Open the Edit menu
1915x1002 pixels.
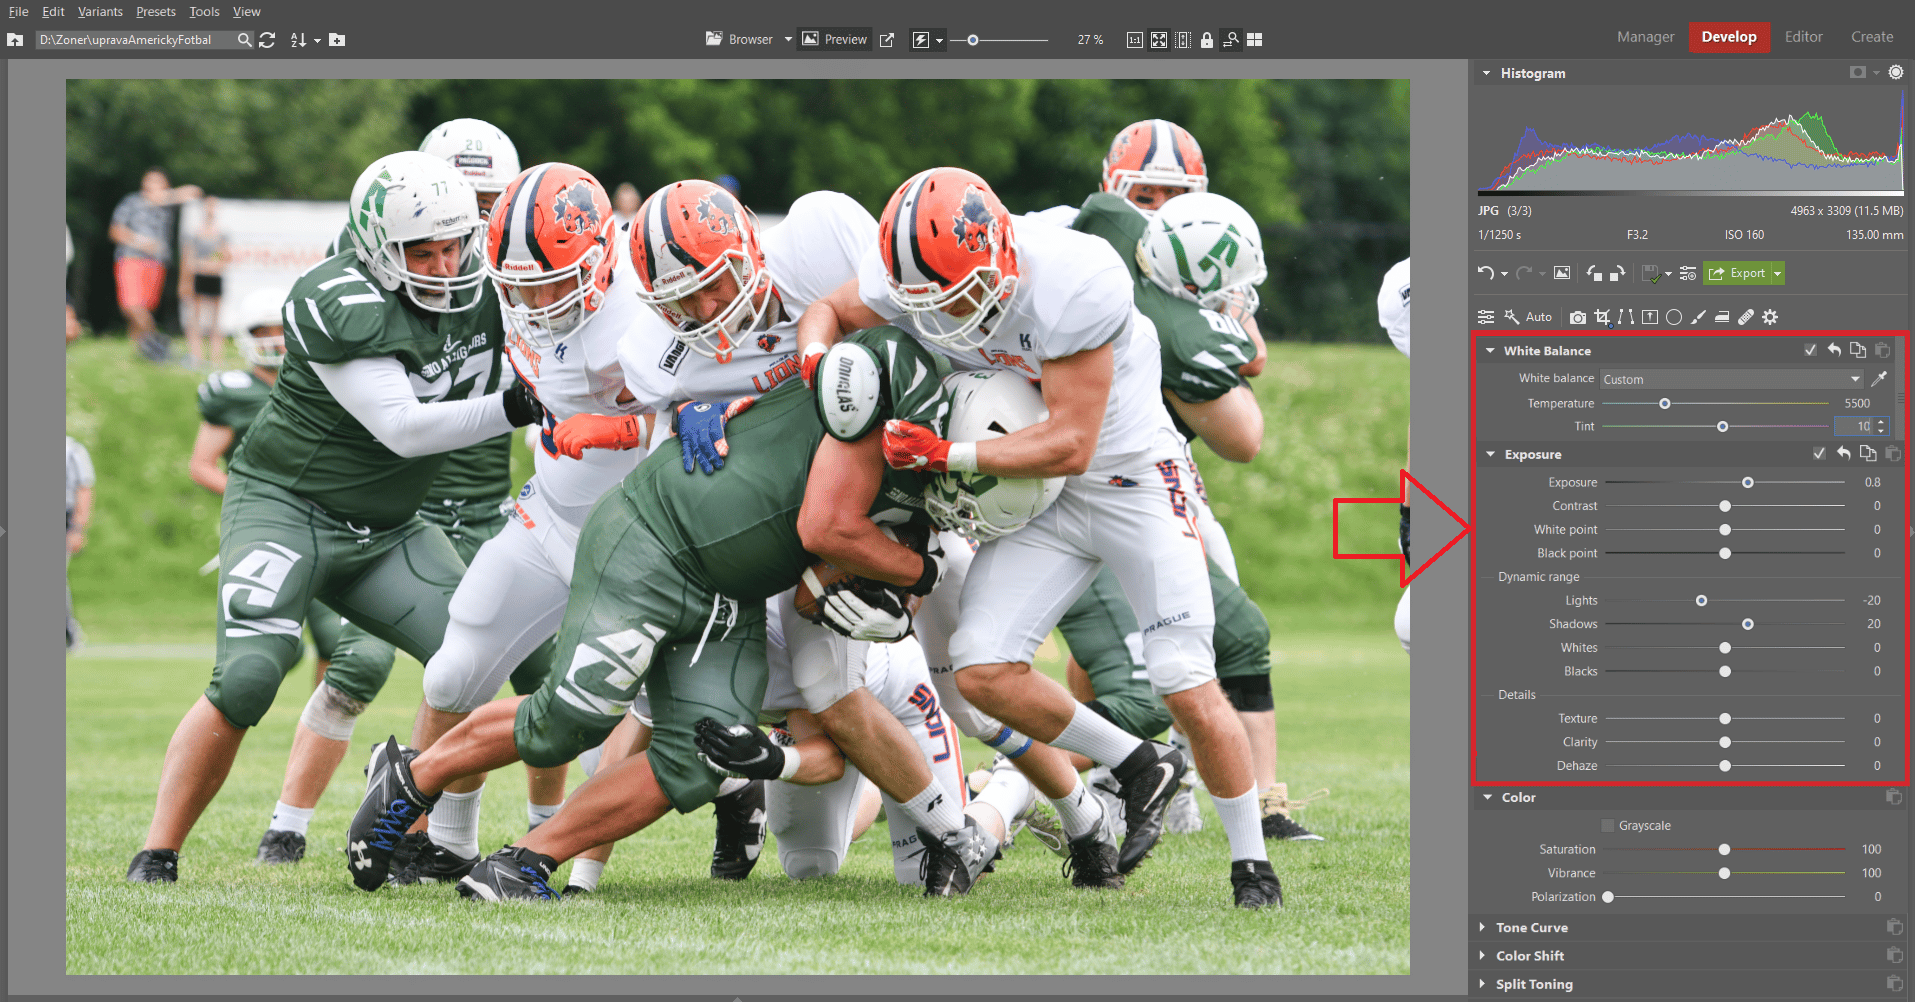[x=53, y=12]
